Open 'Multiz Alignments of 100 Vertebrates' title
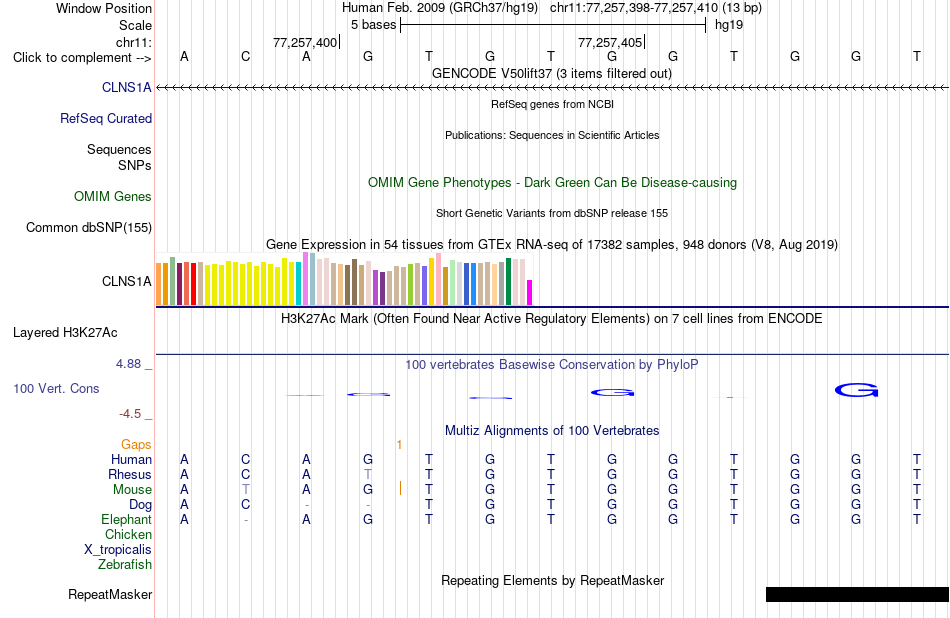This screenshot has width=950, height=618. coord(552,431)
